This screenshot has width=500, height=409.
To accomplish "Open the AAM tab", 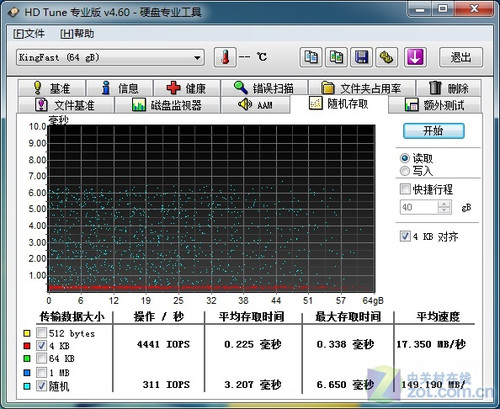I will pos(255,105).
